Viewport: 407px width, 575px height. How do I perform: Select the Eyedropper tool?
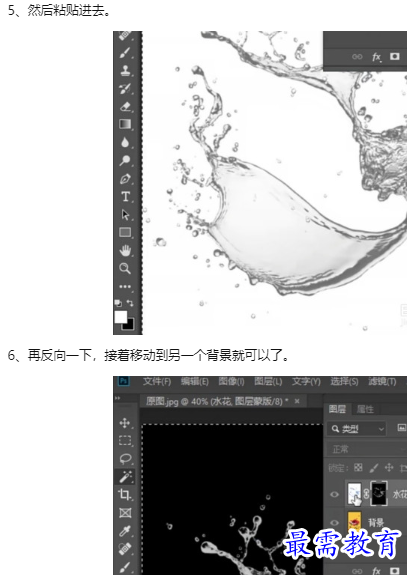tap(125, 531)
